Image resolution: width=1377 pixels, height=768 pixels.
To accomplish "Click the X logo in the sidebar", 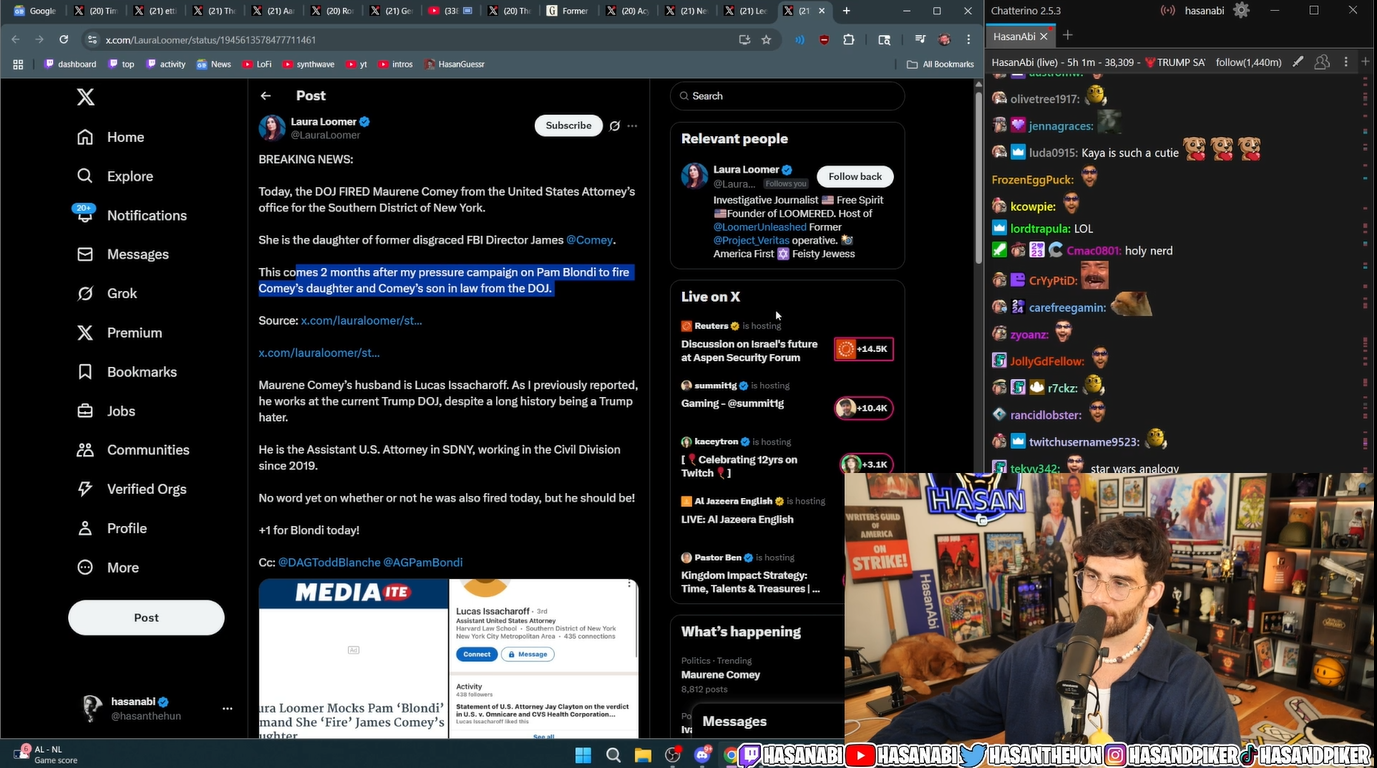I will 86,97.
